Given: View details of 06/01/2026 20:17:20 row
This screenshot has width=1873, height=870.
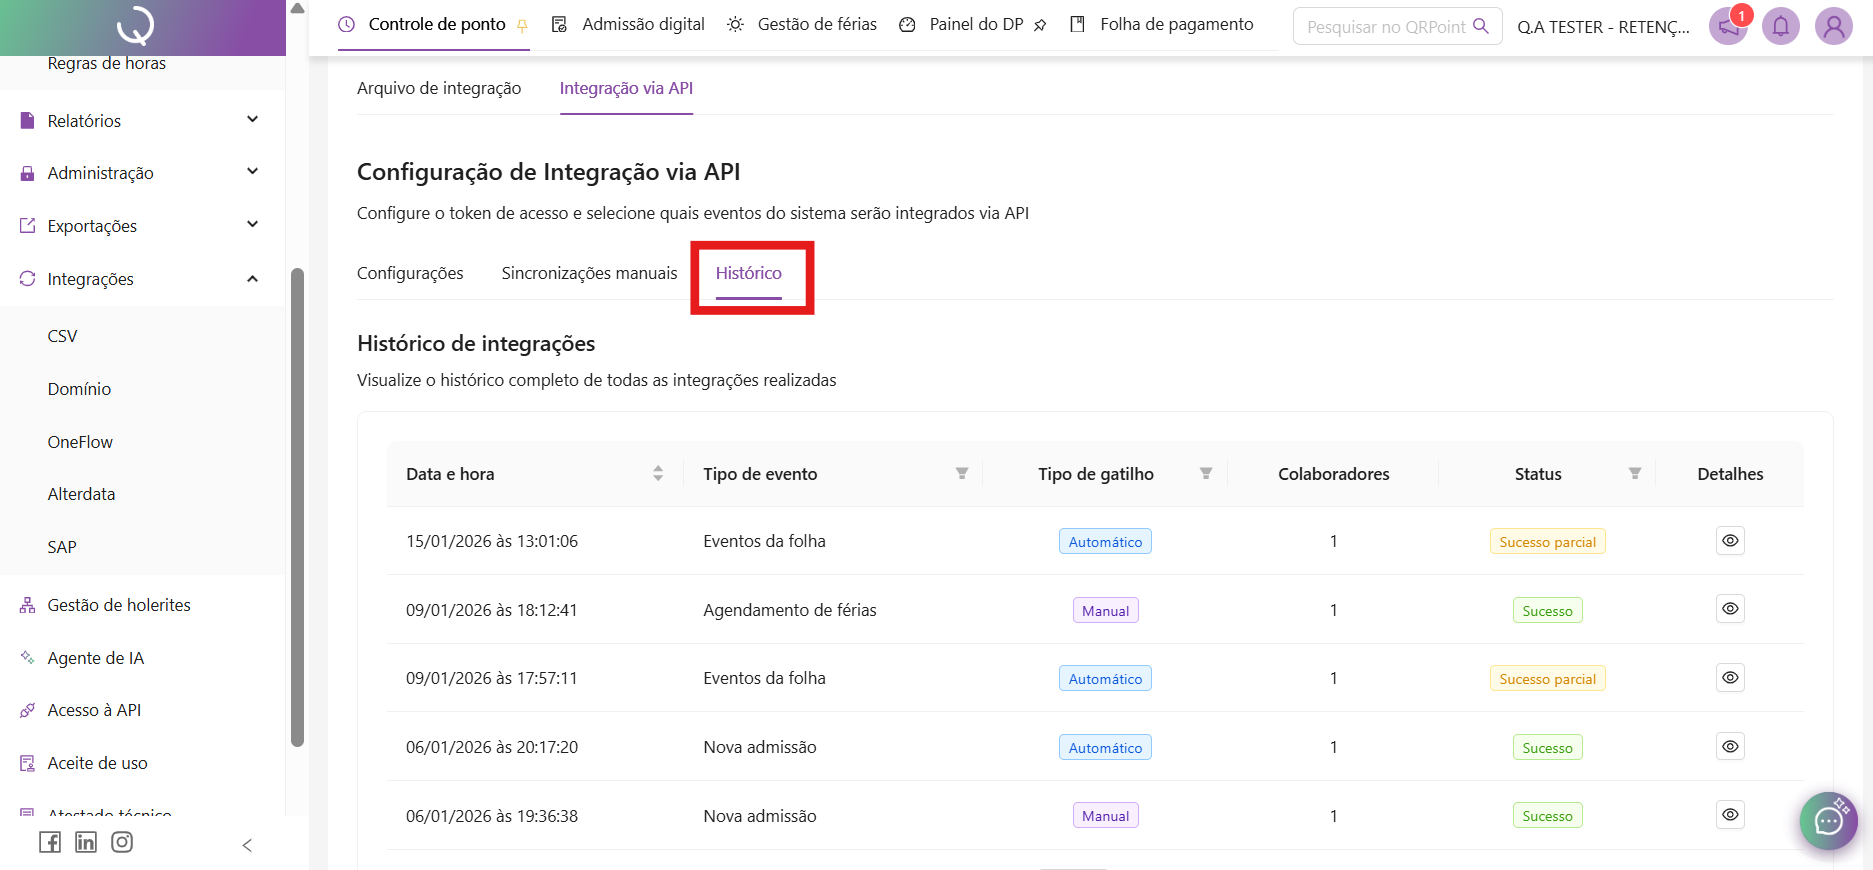Looking at the screenshot, I should point(1730,747).
